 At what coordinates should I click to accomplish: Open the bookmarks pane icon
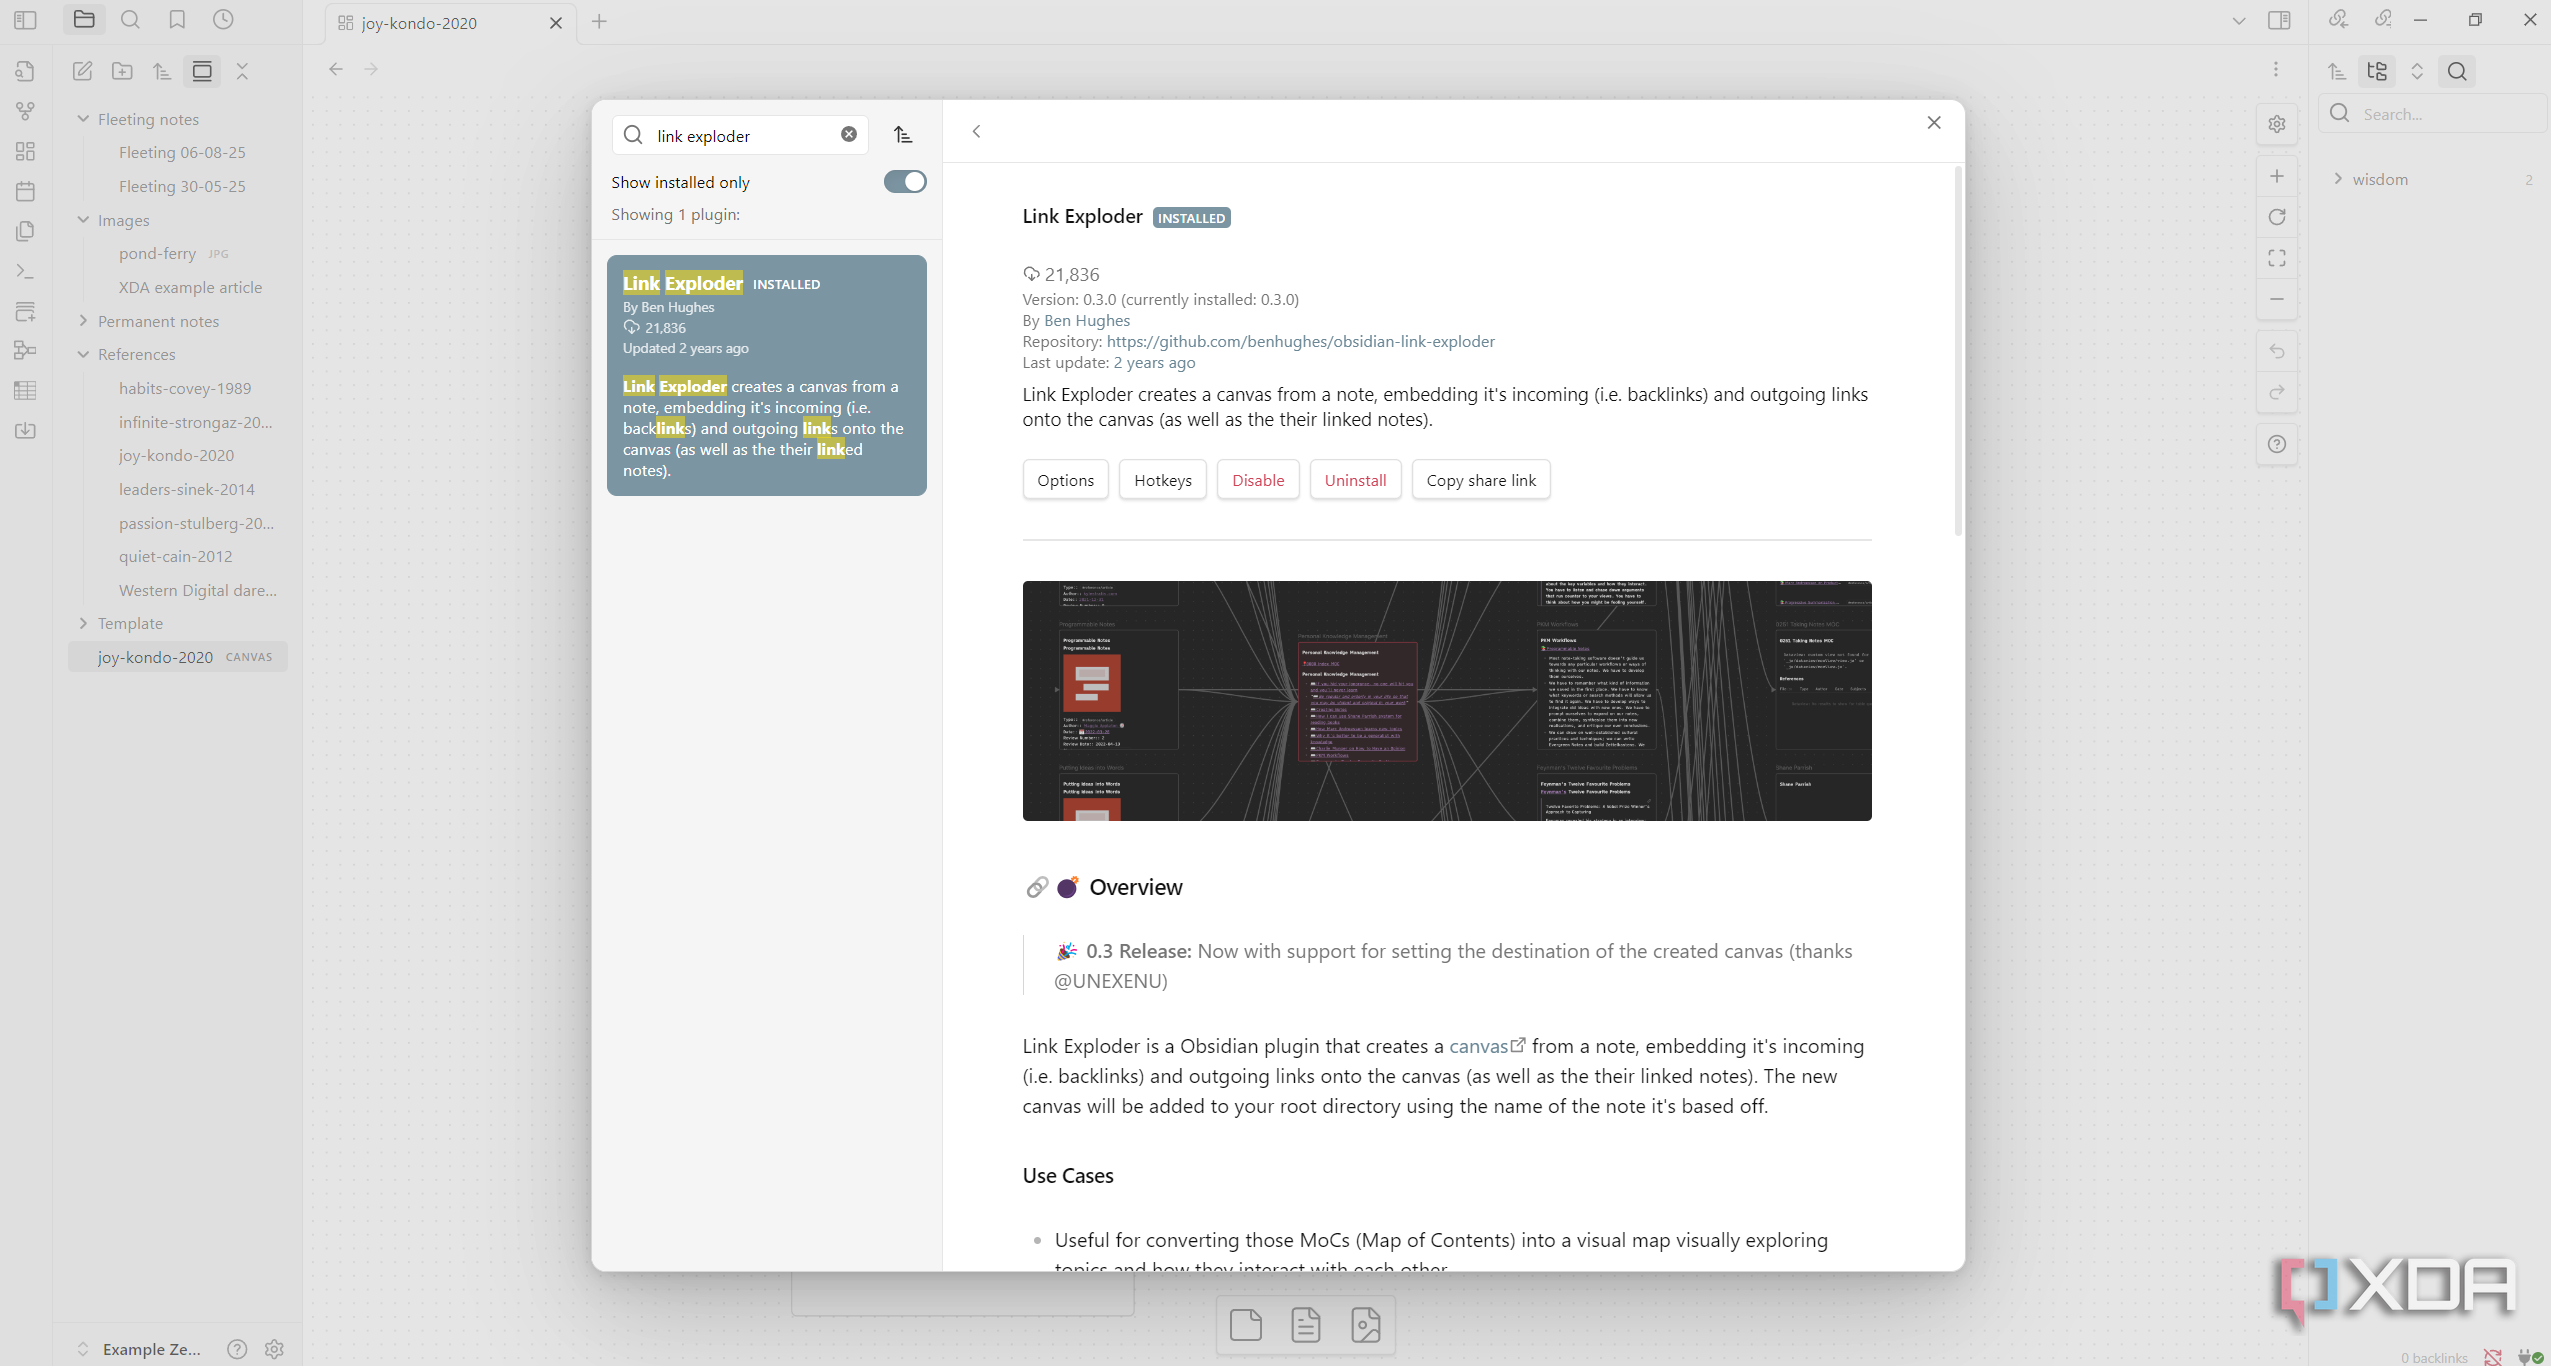[x=177, y=20]
